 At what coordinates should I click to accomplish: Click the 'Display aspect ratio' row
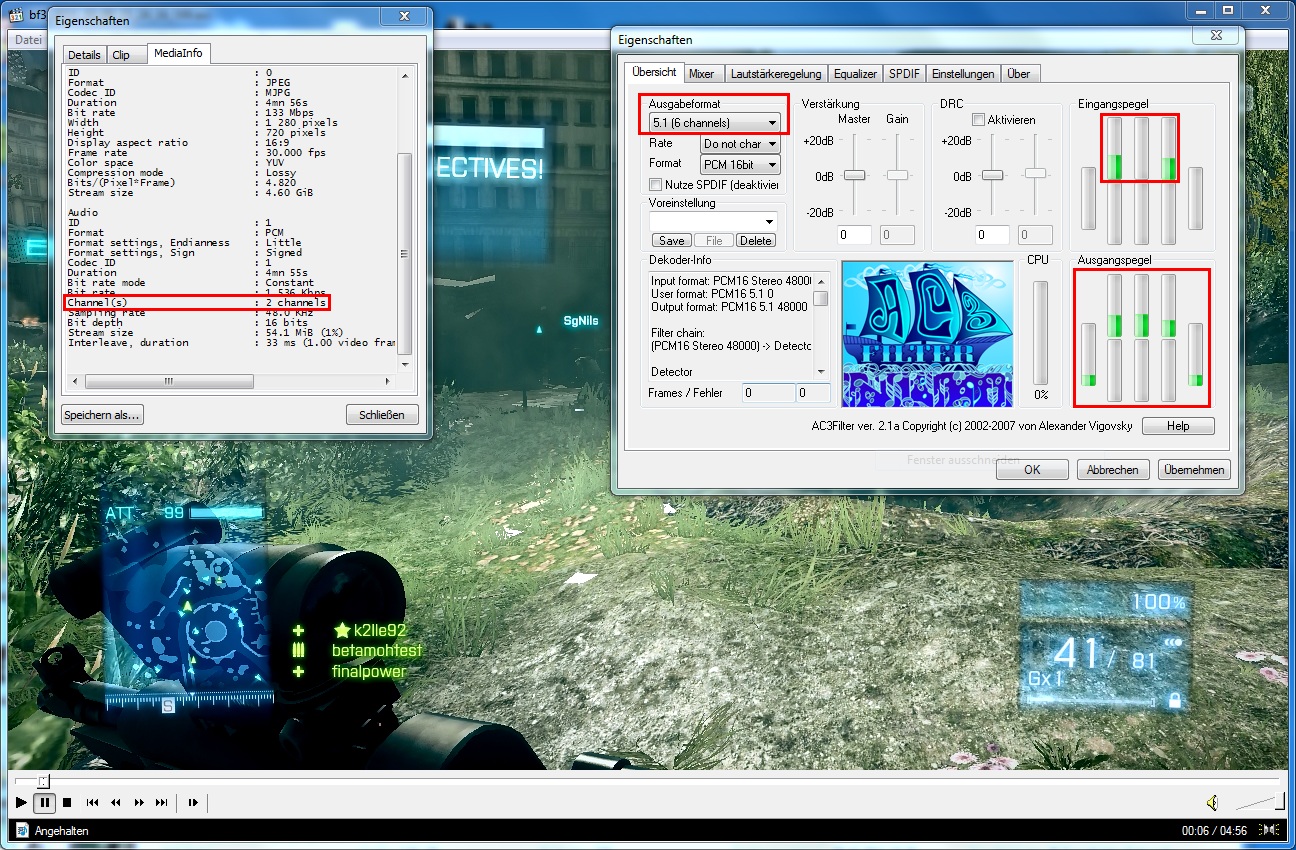tap(180, 143)
